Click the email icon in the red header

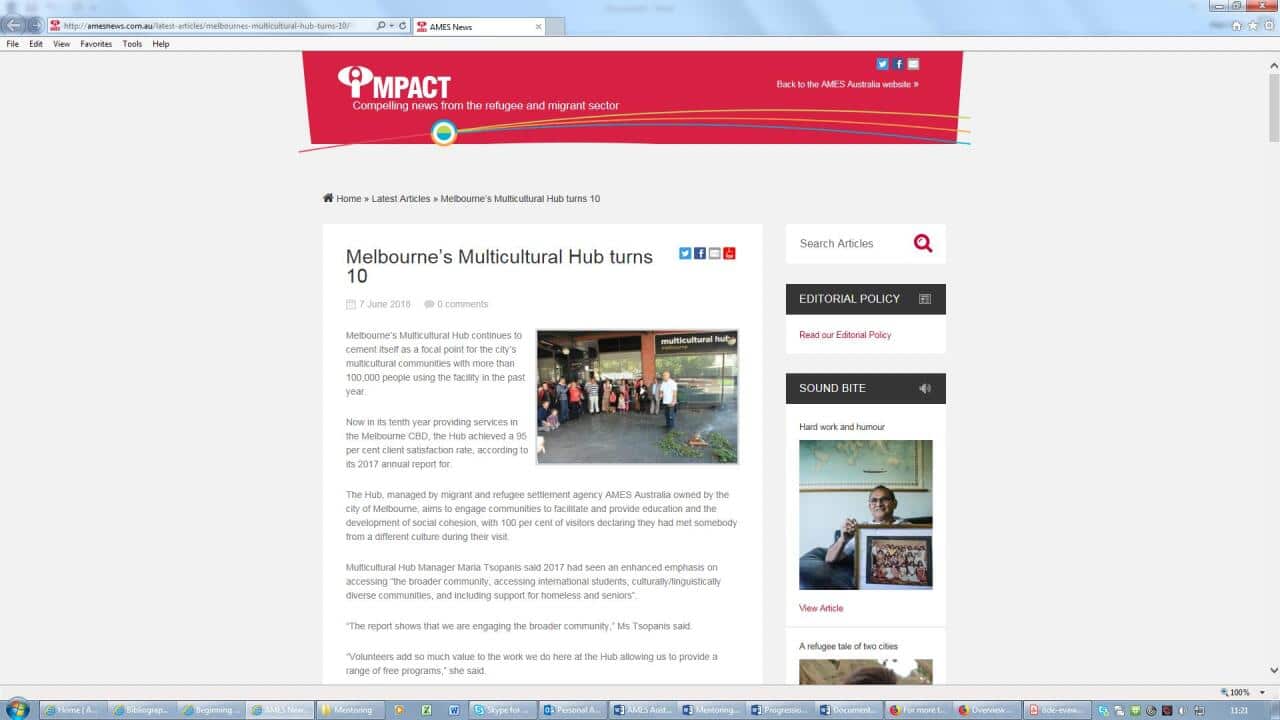point(913,64)
